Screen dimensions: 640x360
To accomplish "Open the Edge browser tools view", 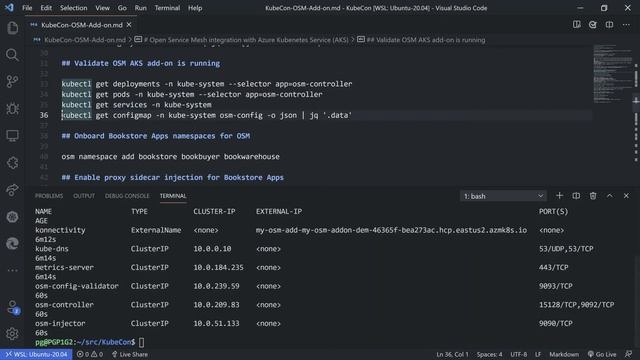I will click(x=12, y=244).
